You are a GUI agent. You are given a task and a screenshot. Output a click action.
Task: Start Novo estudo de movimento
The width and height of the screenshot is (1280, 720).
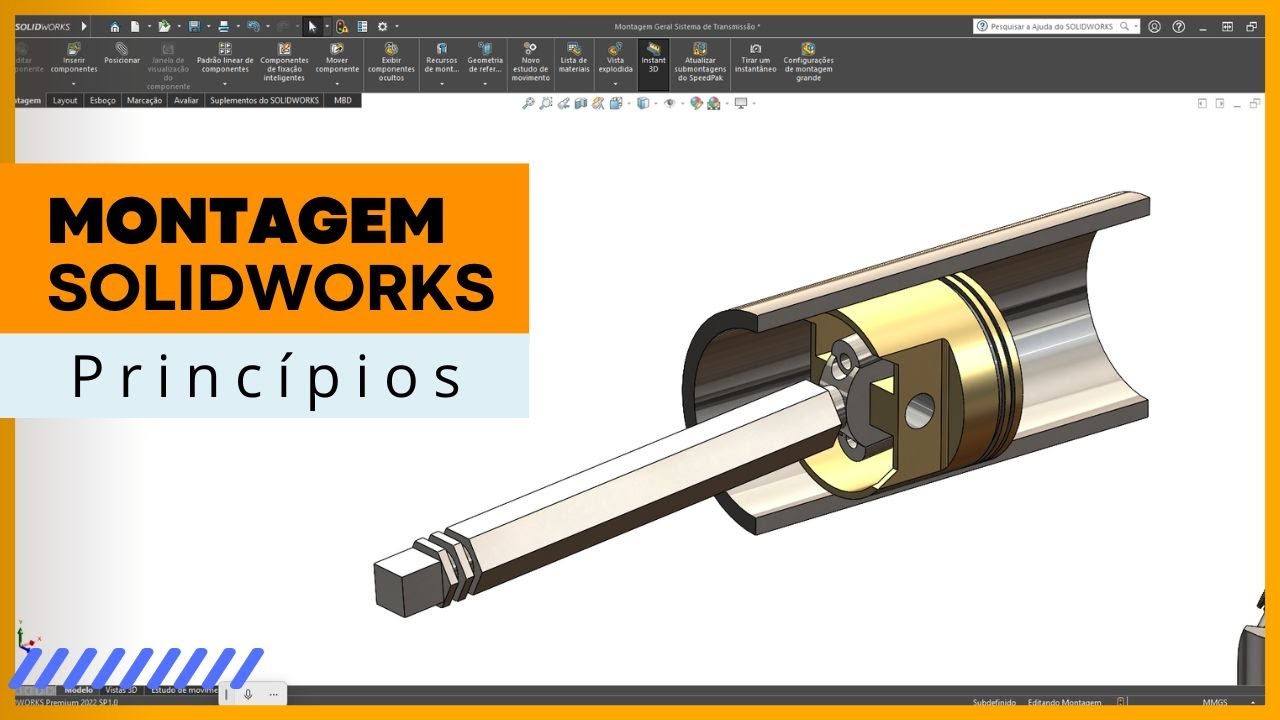pyautogui.click(x=530, y=61)
